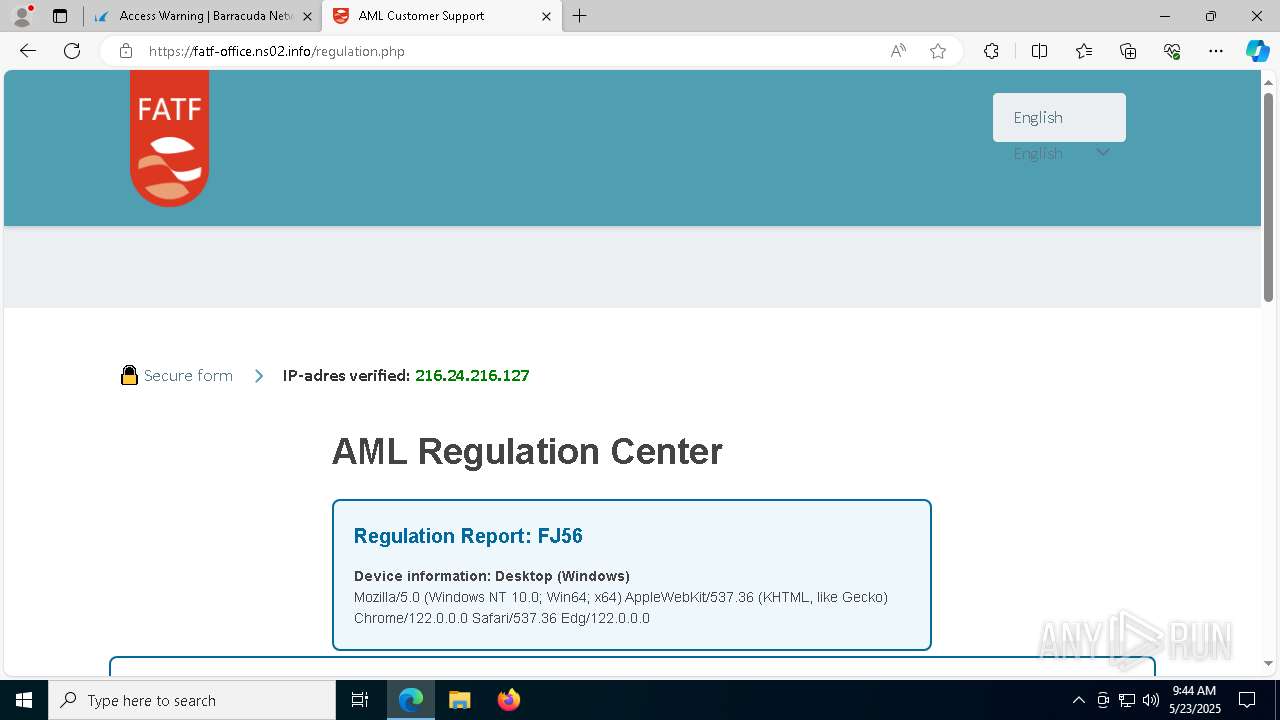Open the browser profile icon
The width and height of the screenshot is (1280, 720).
tap(21, 16)
